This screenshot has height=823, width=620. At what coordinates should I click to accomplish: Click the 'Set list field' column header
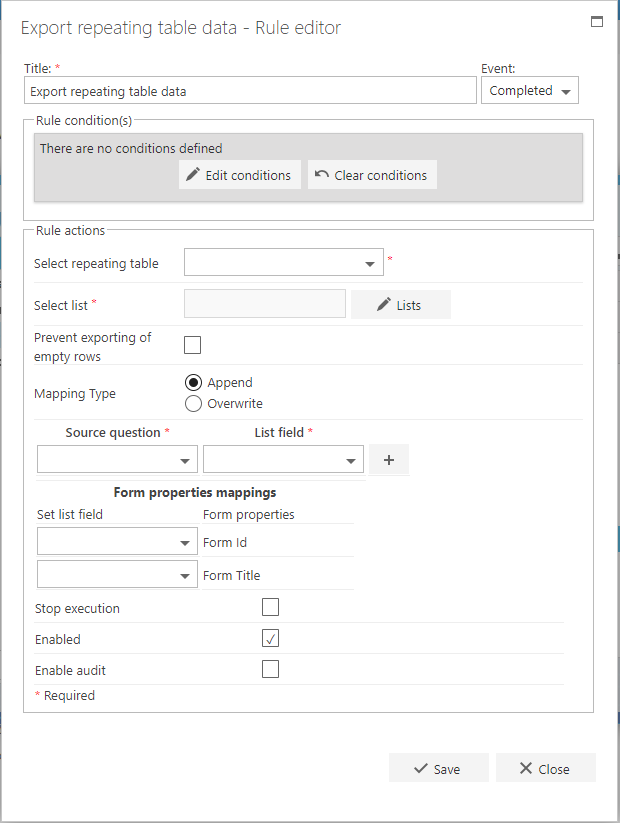70,514
